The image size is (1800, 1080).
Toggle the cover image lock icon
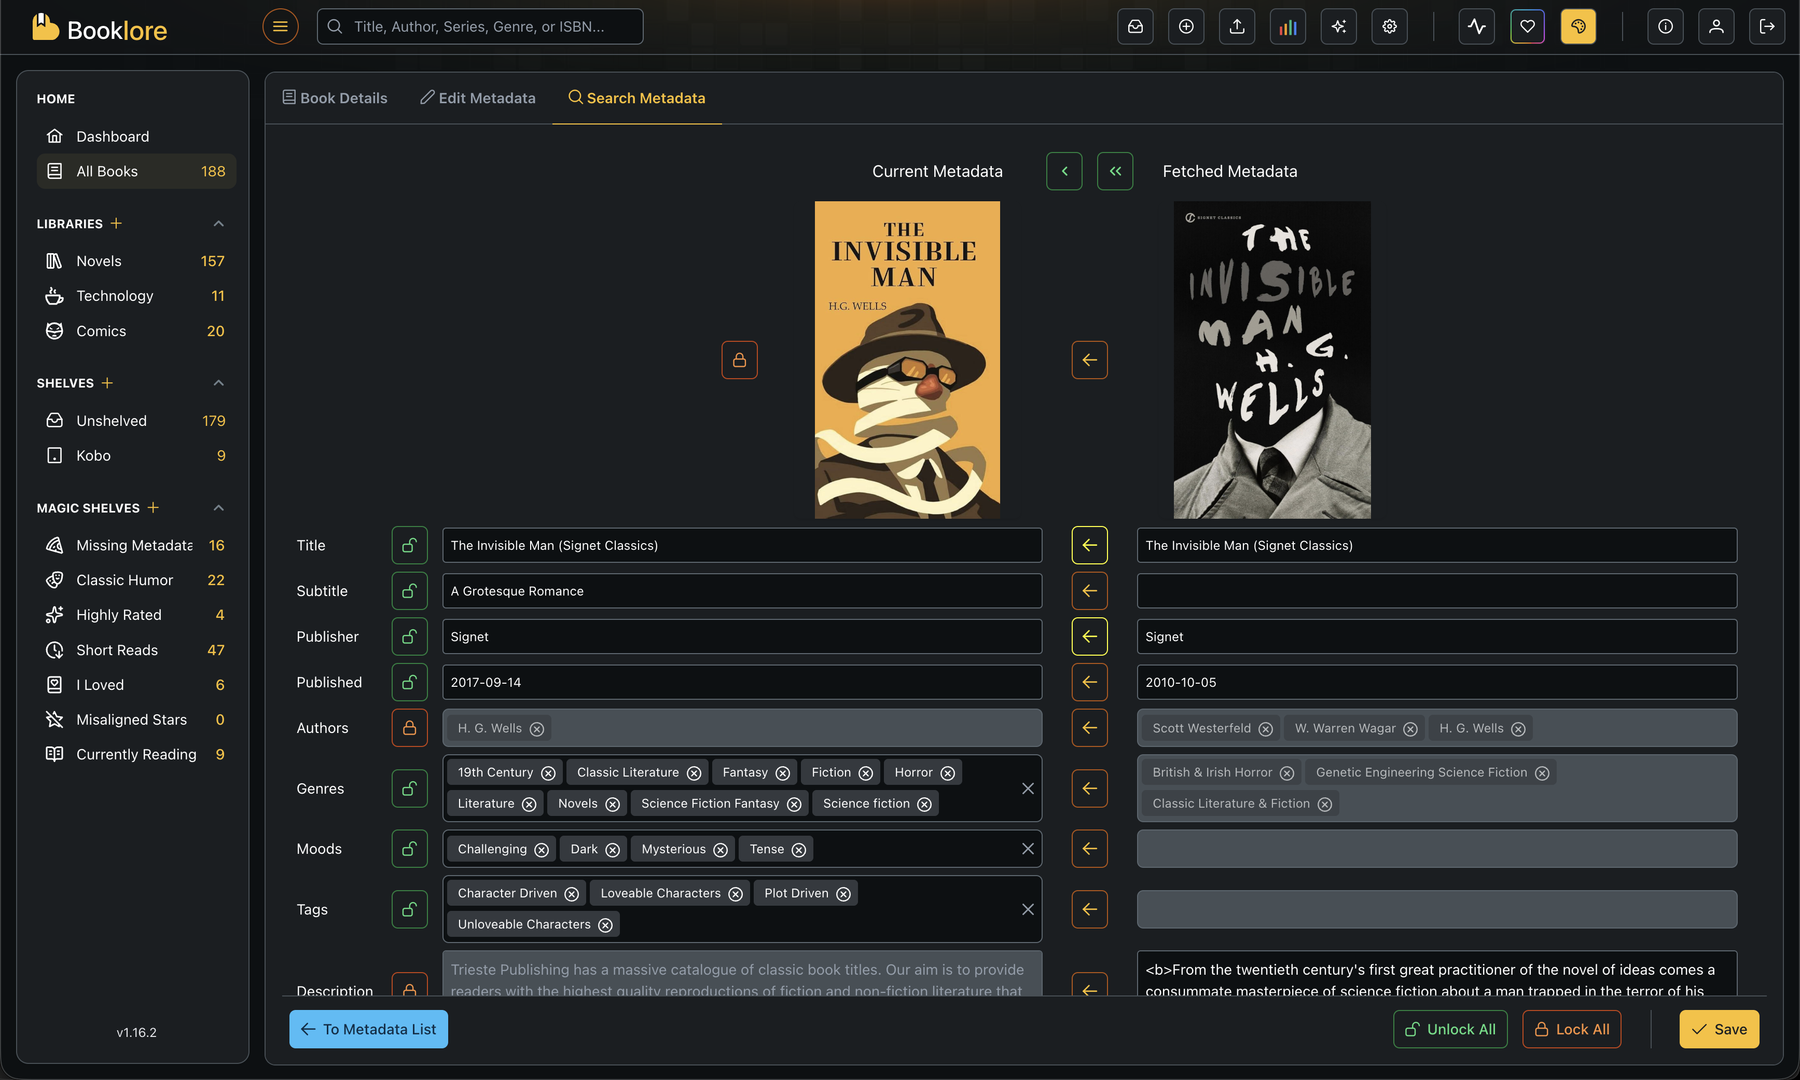pos(739,360)
